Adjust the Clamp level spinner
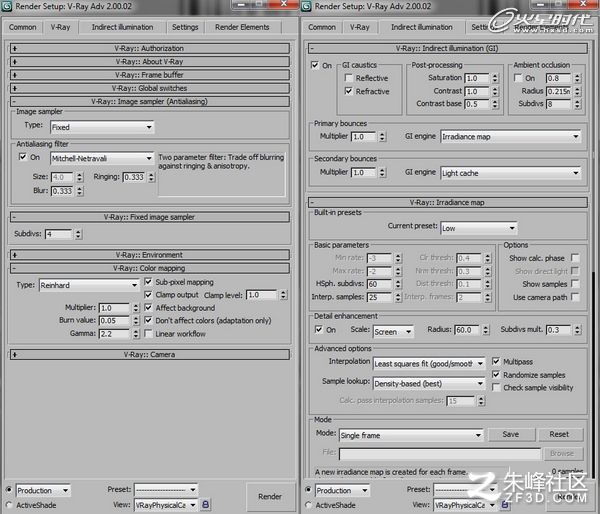This screenshot has height=514, width=600. click(x=283, y=295)
